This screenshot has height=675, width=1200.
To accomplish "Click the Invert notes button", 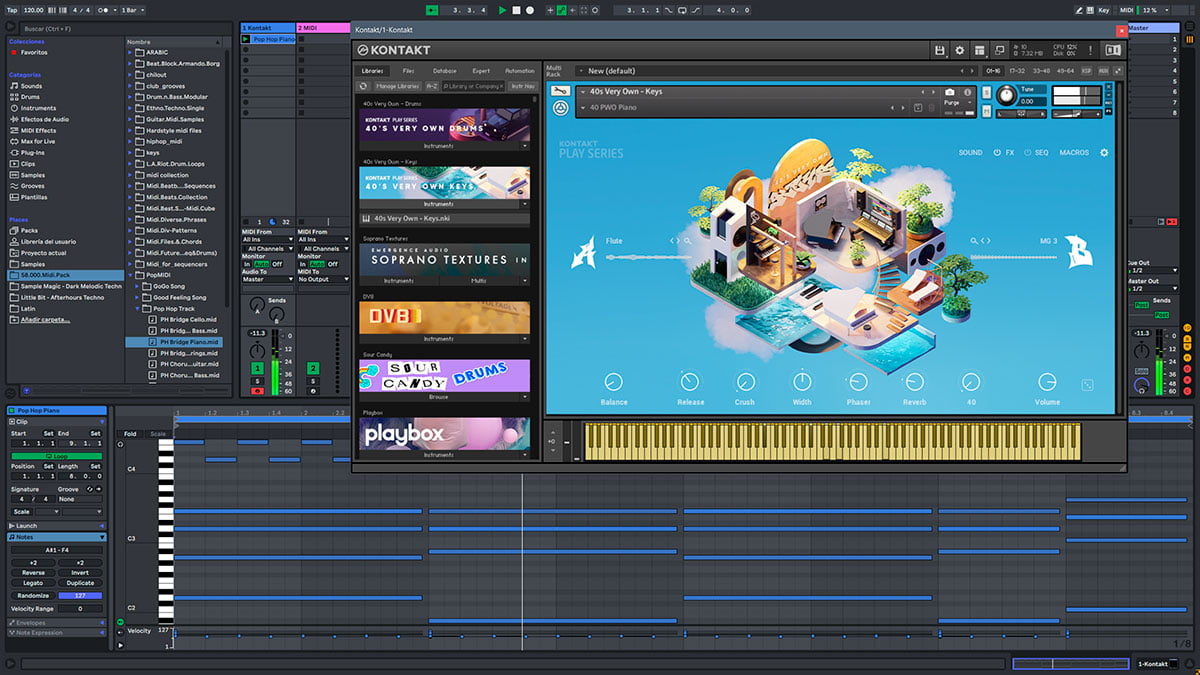I will pyautogui.click(x=80, y=573).
